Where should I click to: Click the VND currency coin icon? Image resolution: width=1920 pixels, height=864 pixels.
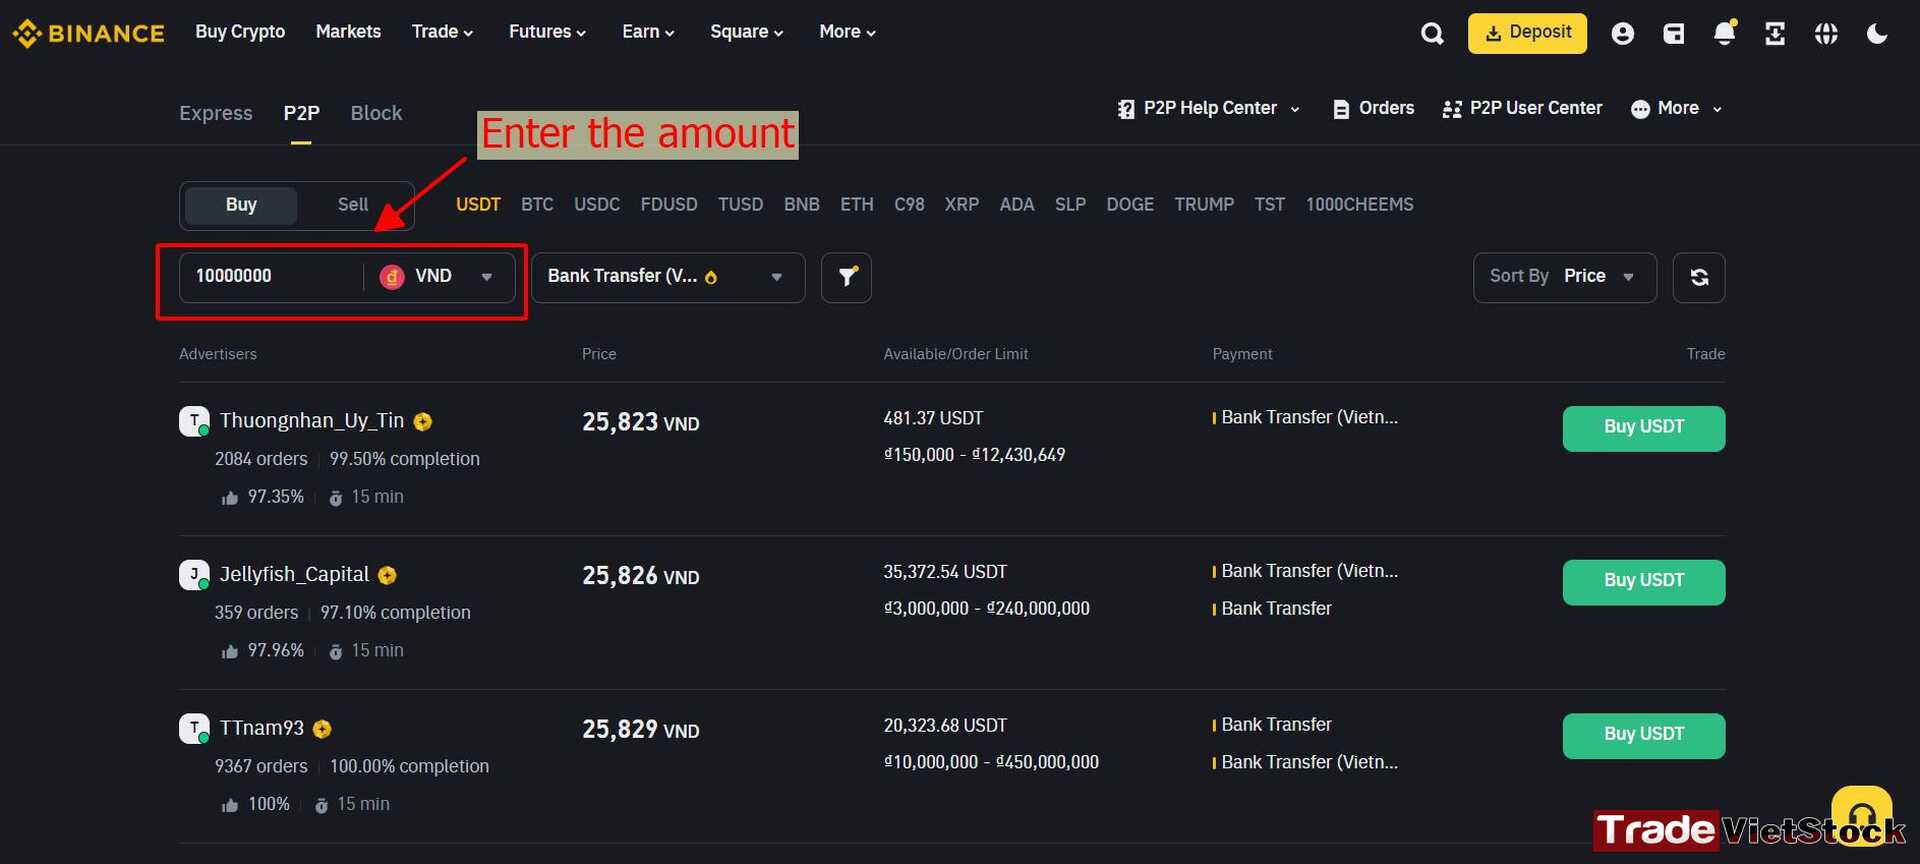tap(392, 277)
